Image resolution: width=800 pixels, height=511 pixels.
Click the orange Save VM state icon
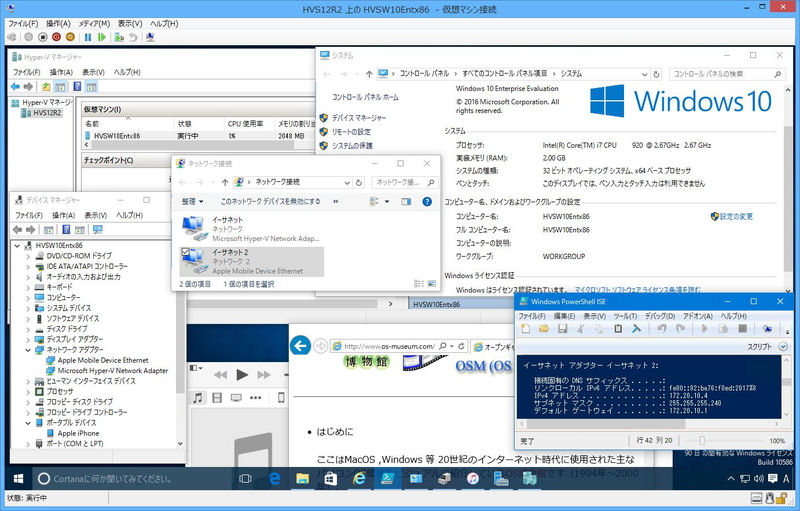(x=70, y=37)
